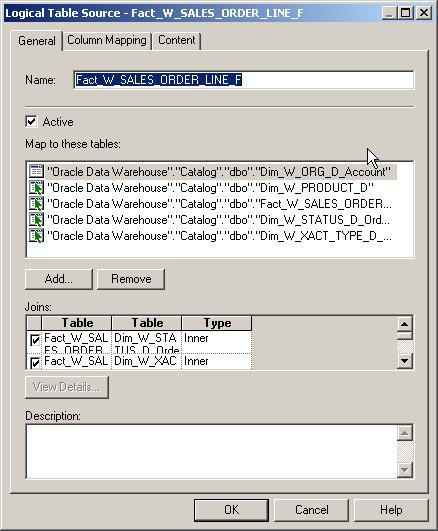Click into the Name input field

(243, 80)
